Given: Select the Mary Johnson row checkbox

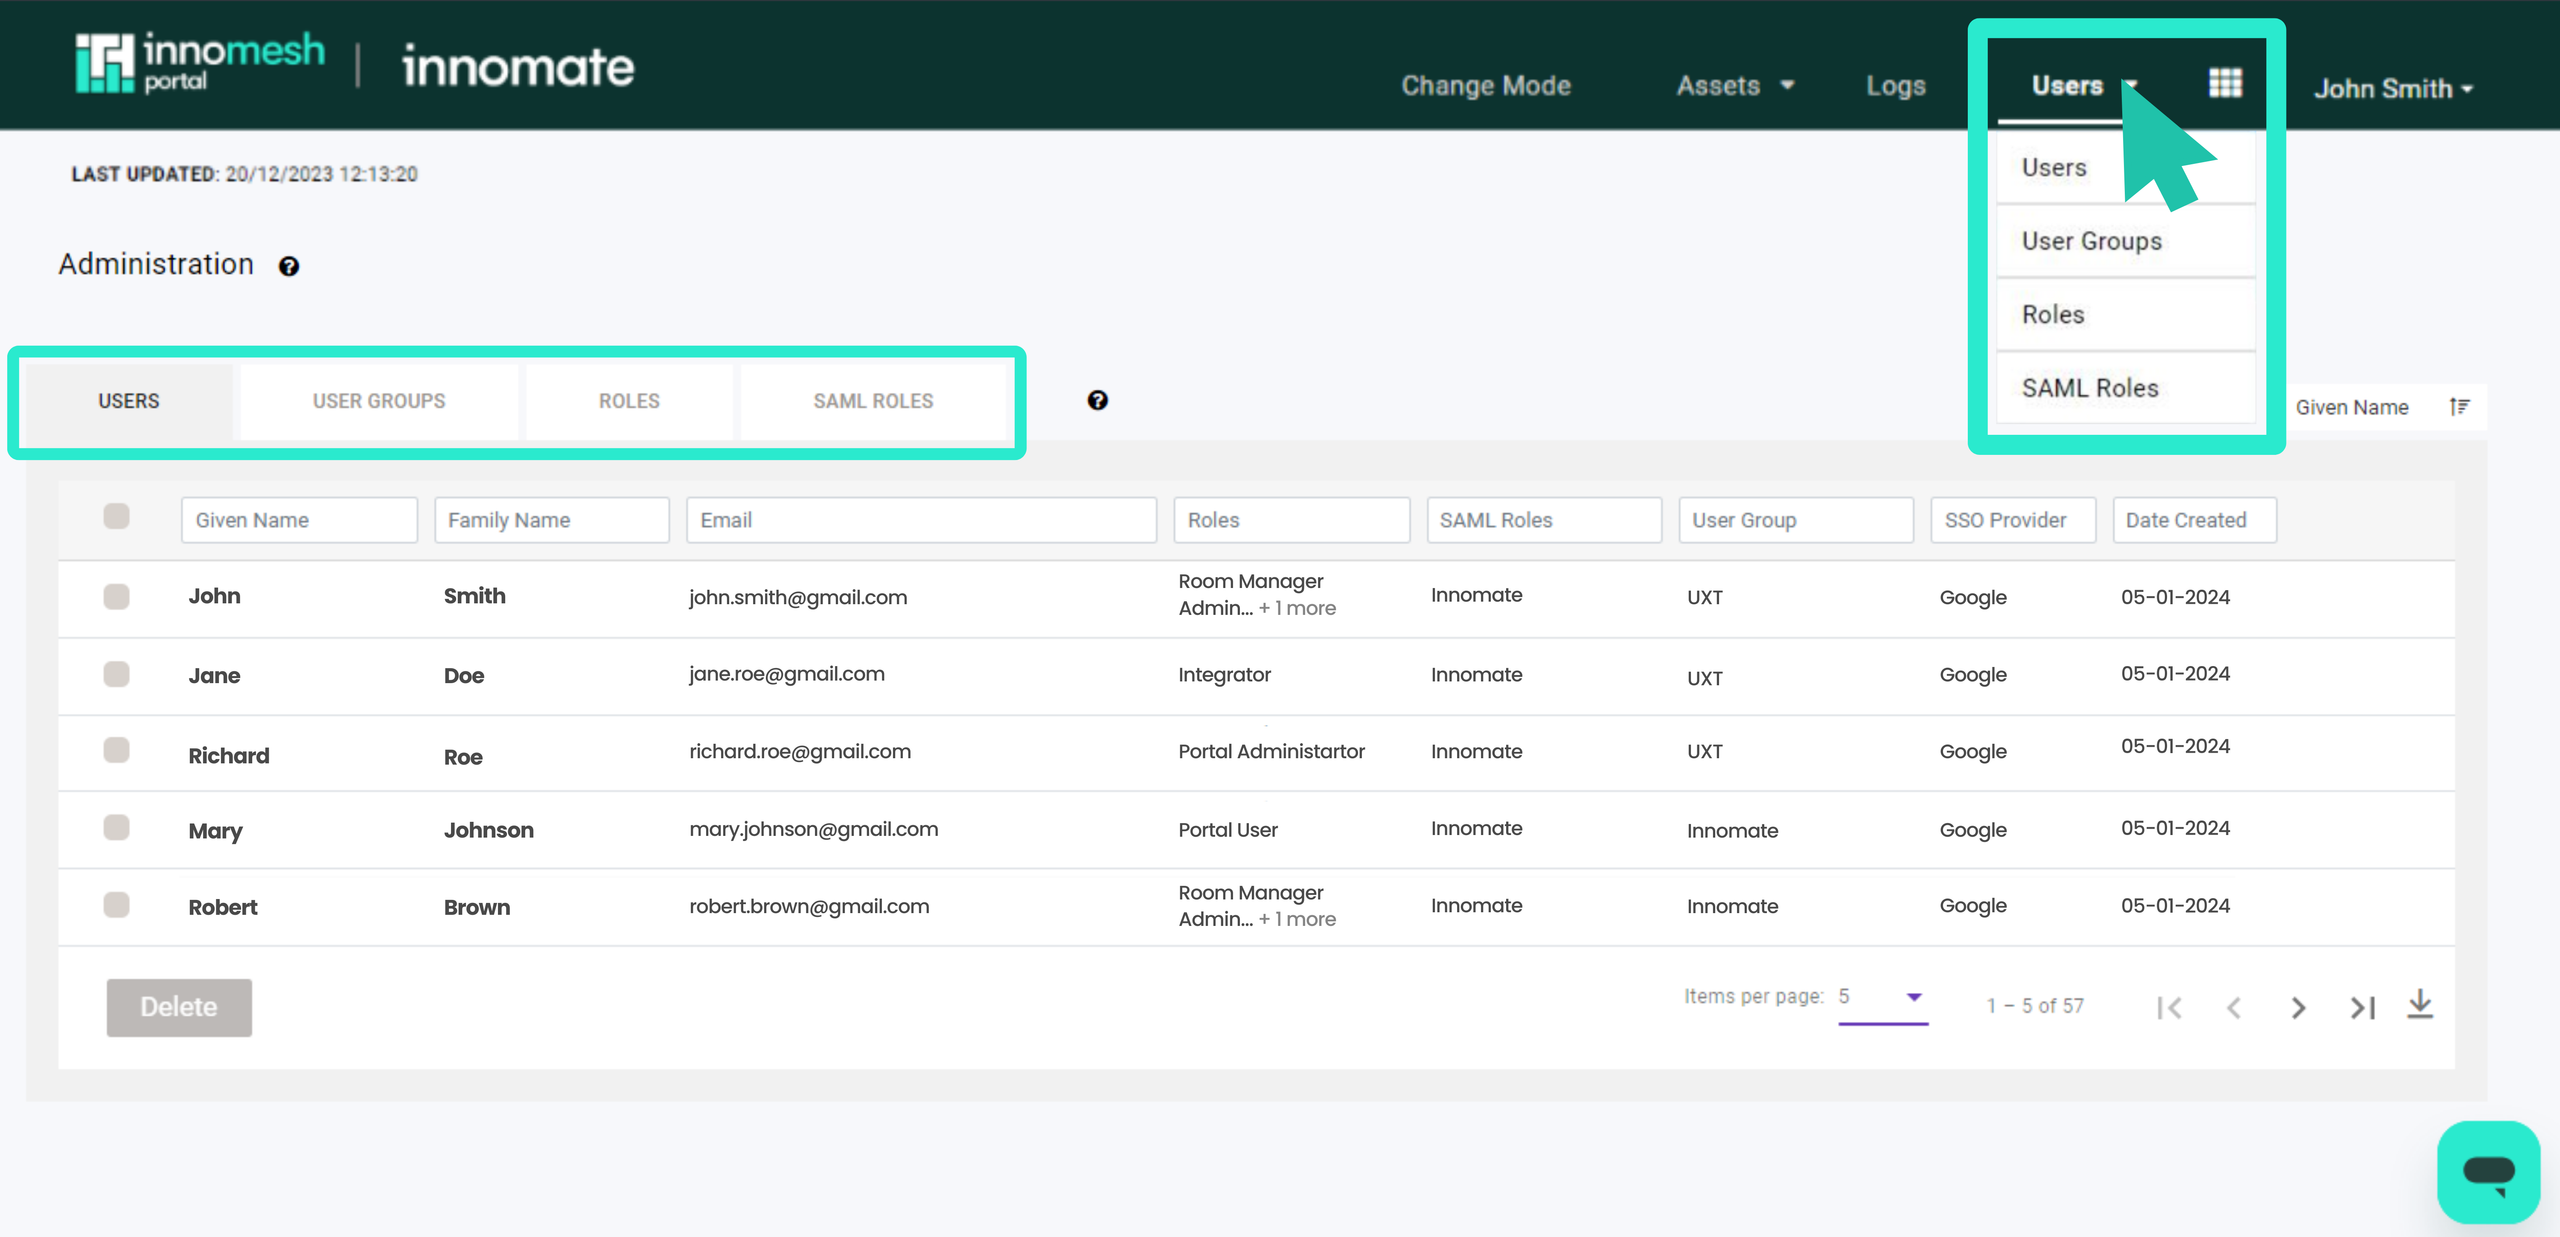Looking at the screenshot, I should click(117, 827).
